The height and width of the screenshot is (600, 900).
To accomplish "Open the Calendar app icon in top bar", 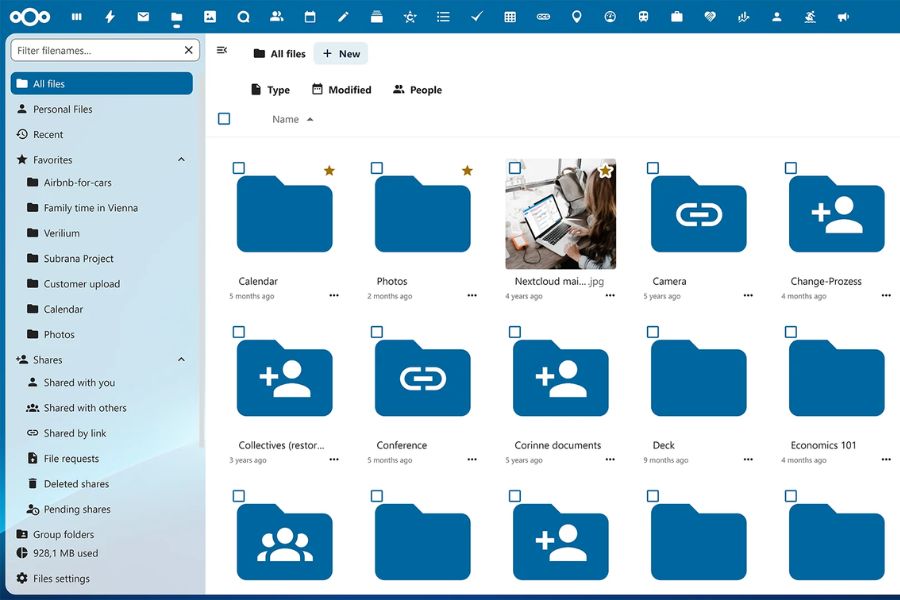I will (x=310, y=17).
